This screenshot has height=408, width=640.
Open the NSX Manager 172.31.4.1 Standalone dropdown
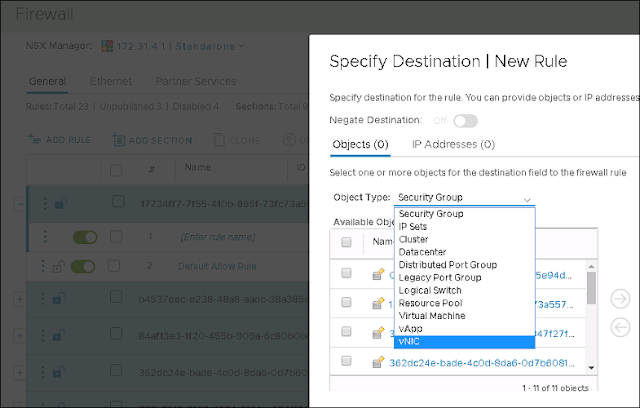180,47
